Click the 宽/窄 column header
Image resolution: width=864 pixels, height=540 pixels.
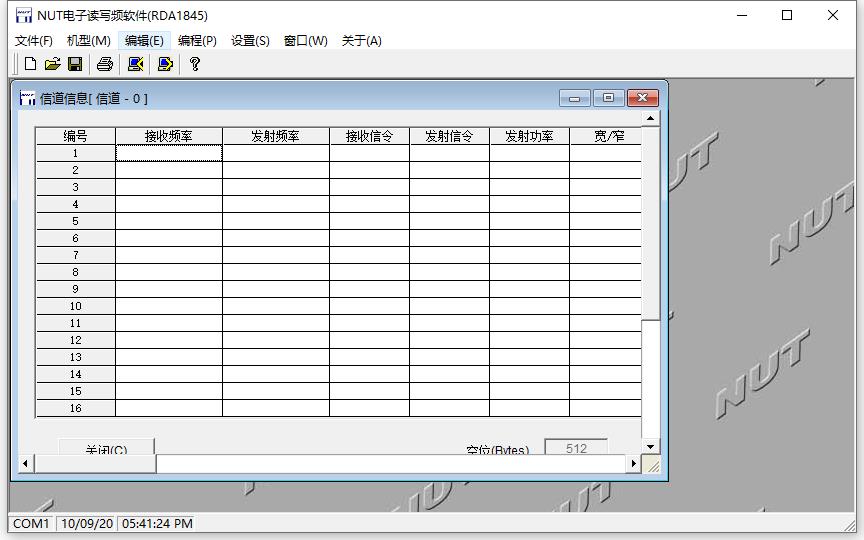click(x=606, y=136)
